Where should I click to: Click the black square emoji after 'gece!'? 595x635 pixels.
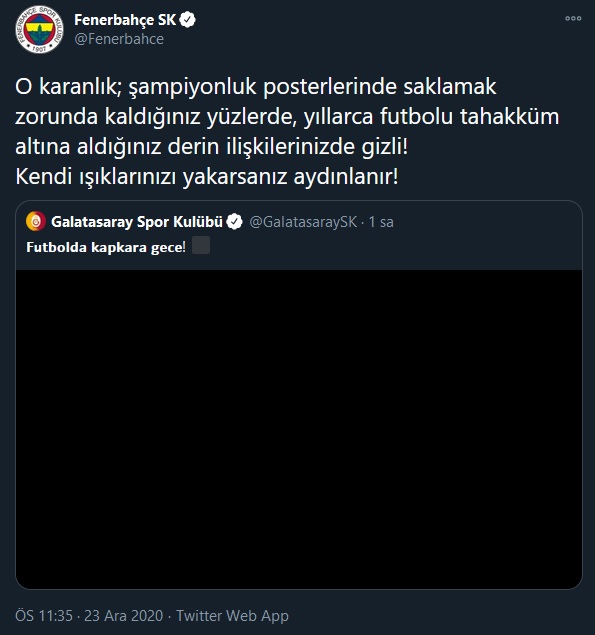[201, 245]
